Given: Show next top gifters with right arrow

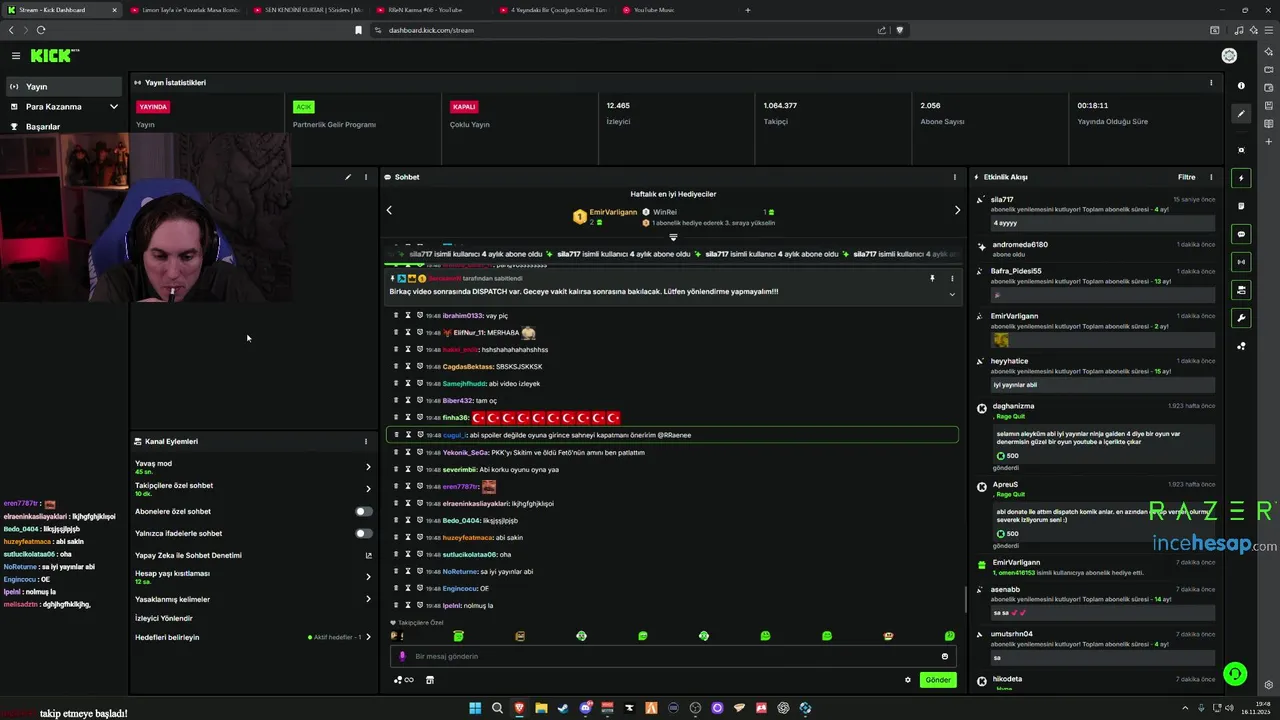Looking at the screenshot, I should [957, 210].
